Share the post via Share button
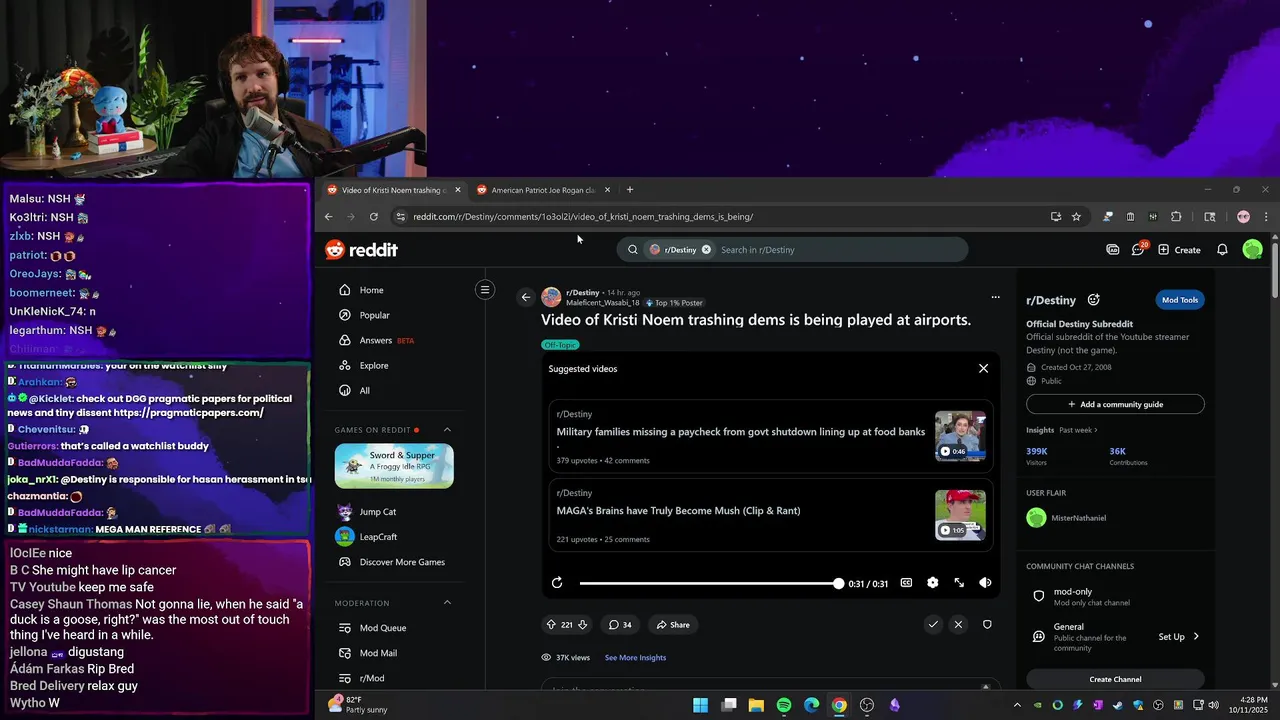The image size is (1280, 720). (672, 625)
